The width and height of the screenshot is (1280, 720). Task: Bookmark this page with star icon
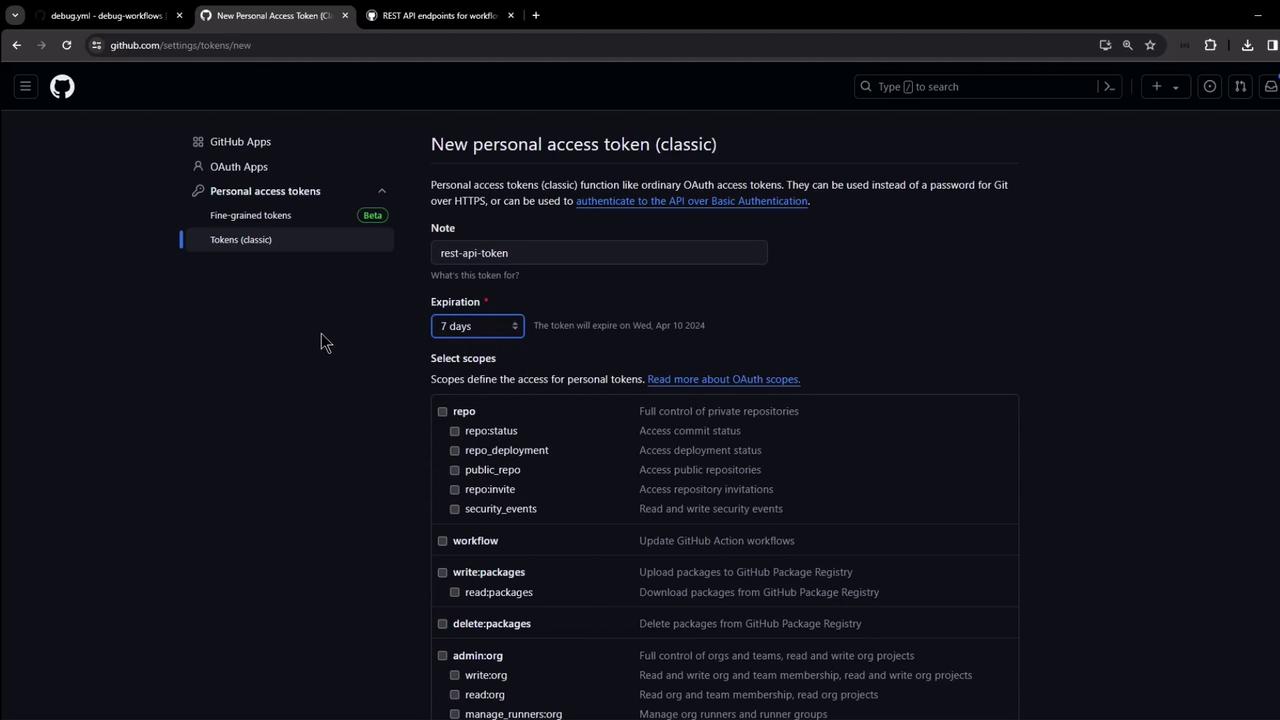coord(1150,45)
